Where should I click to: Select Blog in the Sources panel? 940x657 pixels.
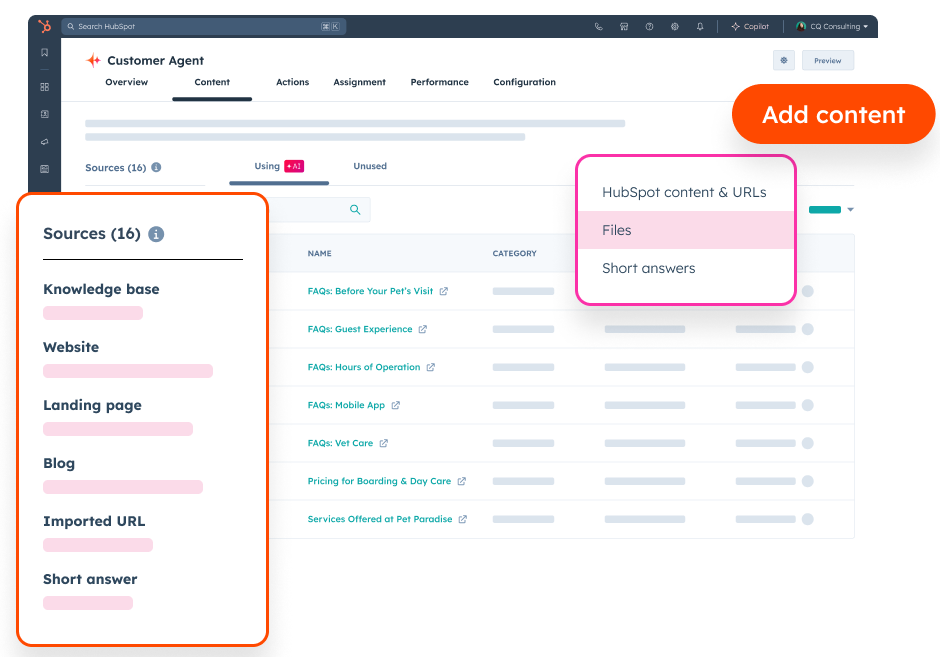point(59,463)
